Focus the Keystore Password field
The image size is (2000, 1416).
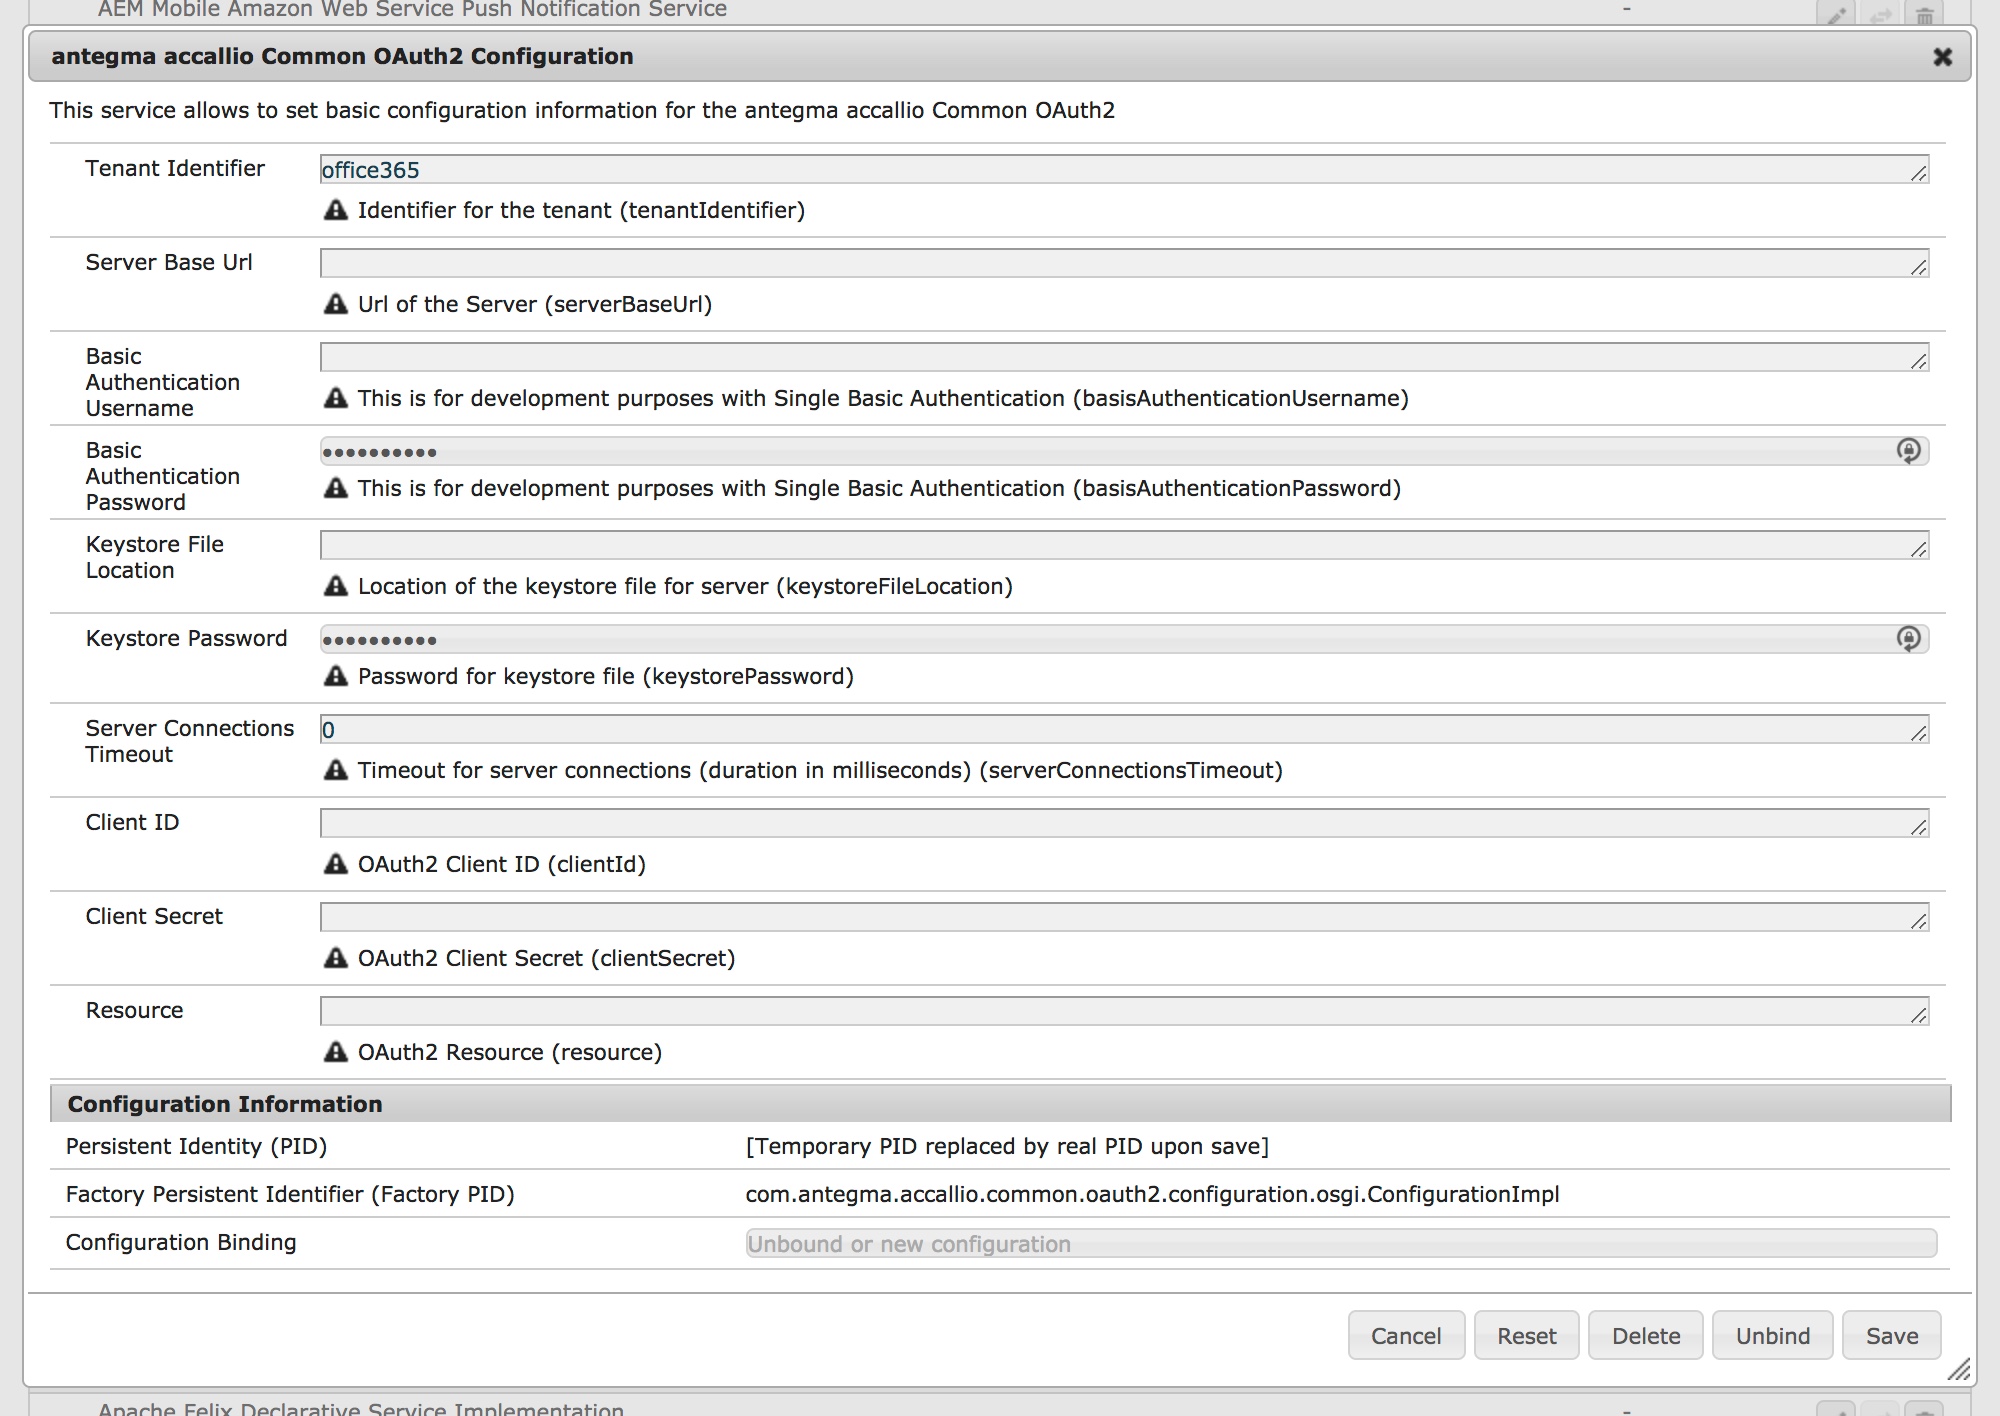point(1124,639)
